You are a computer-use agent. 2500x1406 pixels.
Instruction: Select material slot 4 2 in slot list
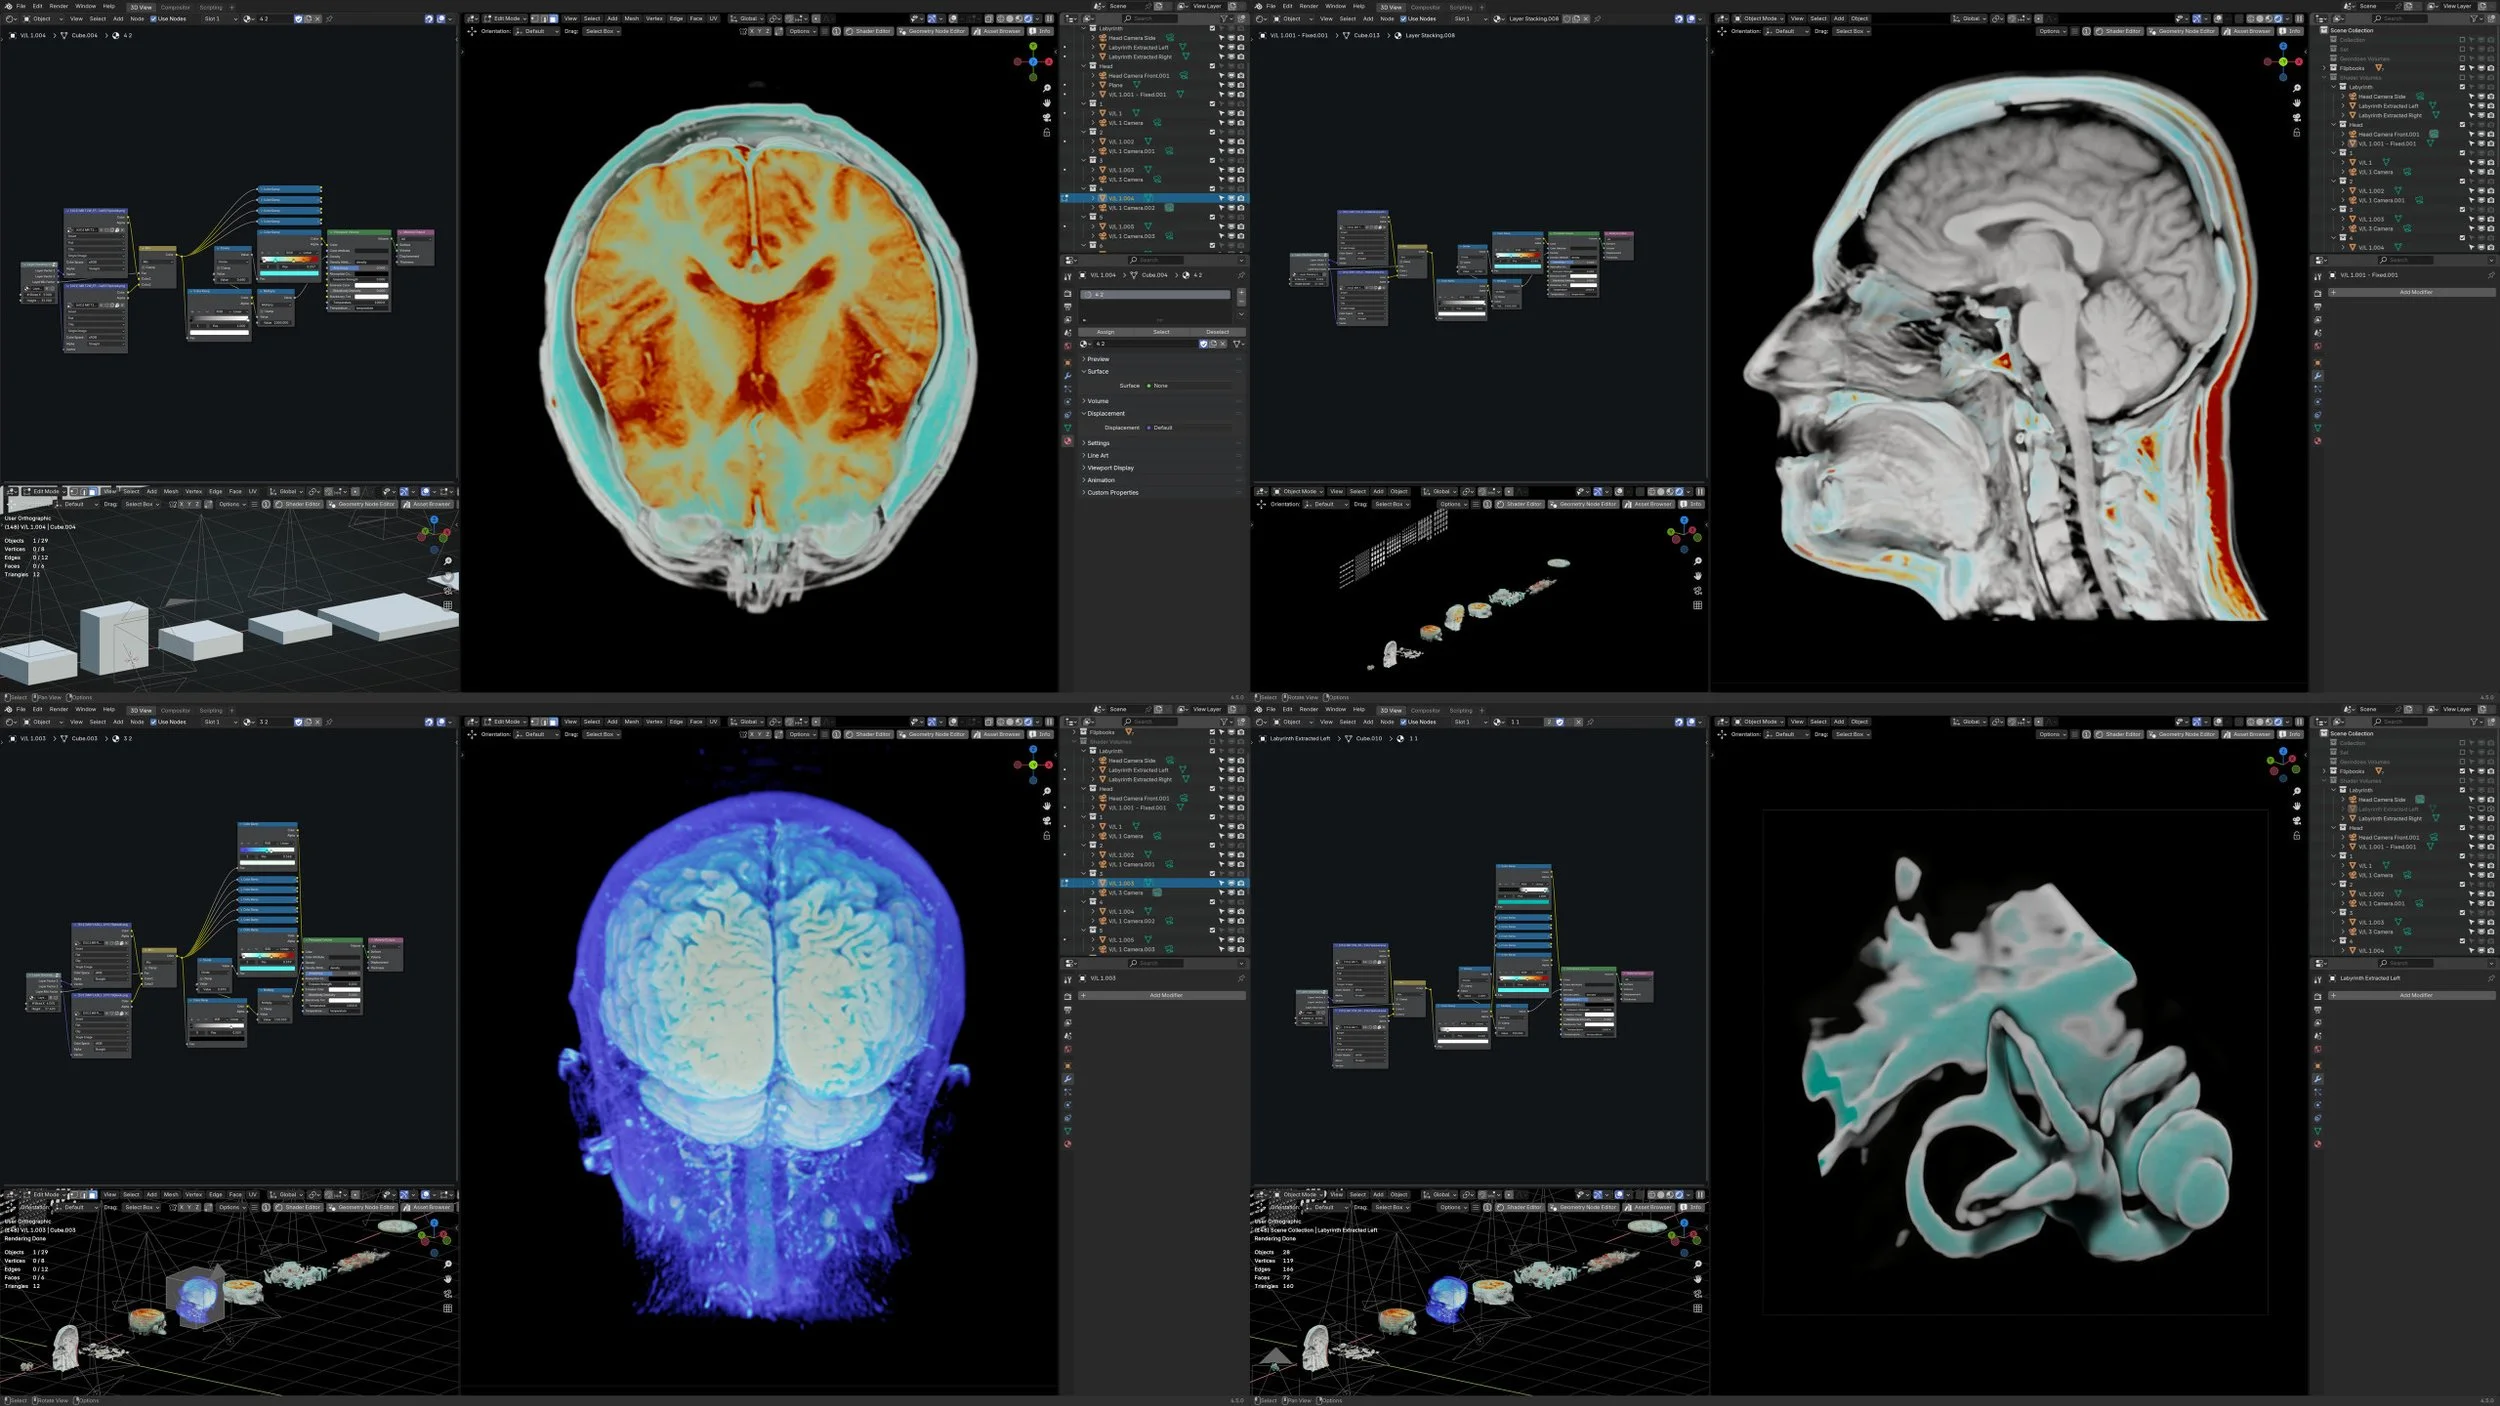[x=1156, y=295]
